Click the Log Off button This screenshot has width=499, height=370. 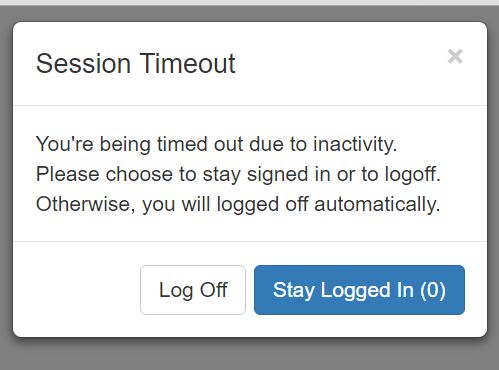[x=193, y=290]
